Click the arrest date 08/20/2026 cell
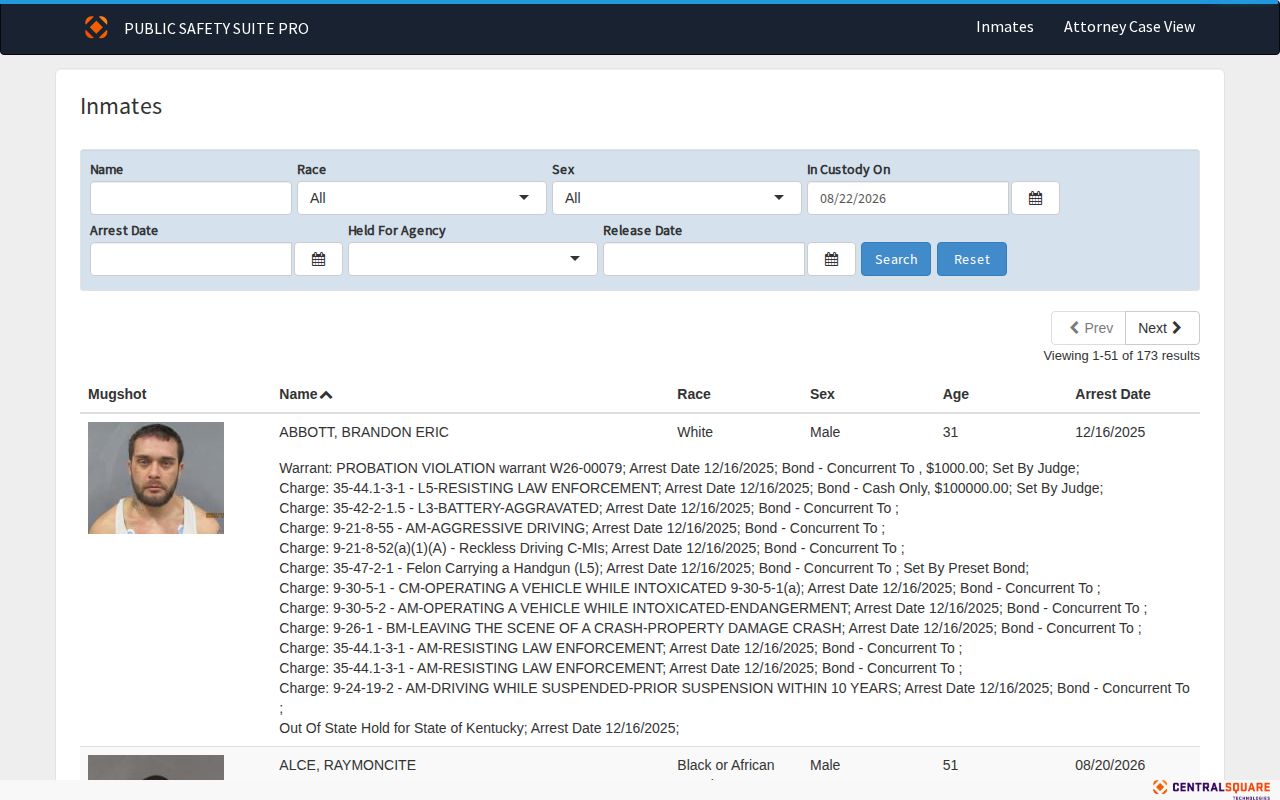 (1110, 765)
